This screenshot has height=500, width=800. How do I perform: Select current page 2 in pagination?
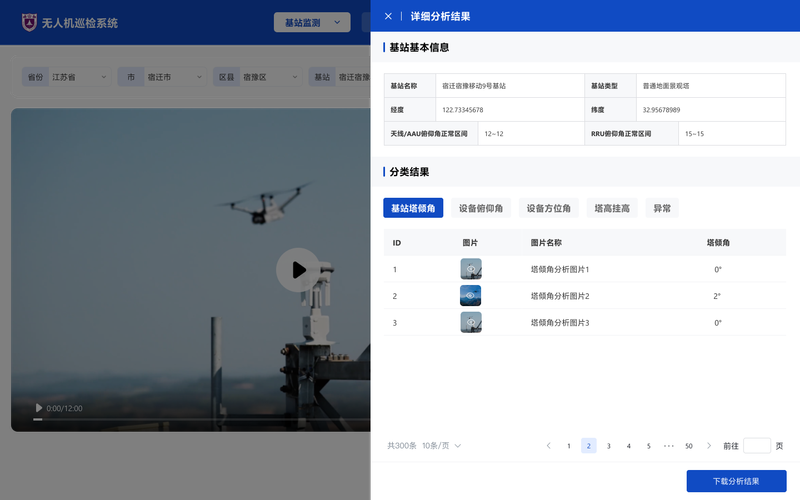coord(588,446)
